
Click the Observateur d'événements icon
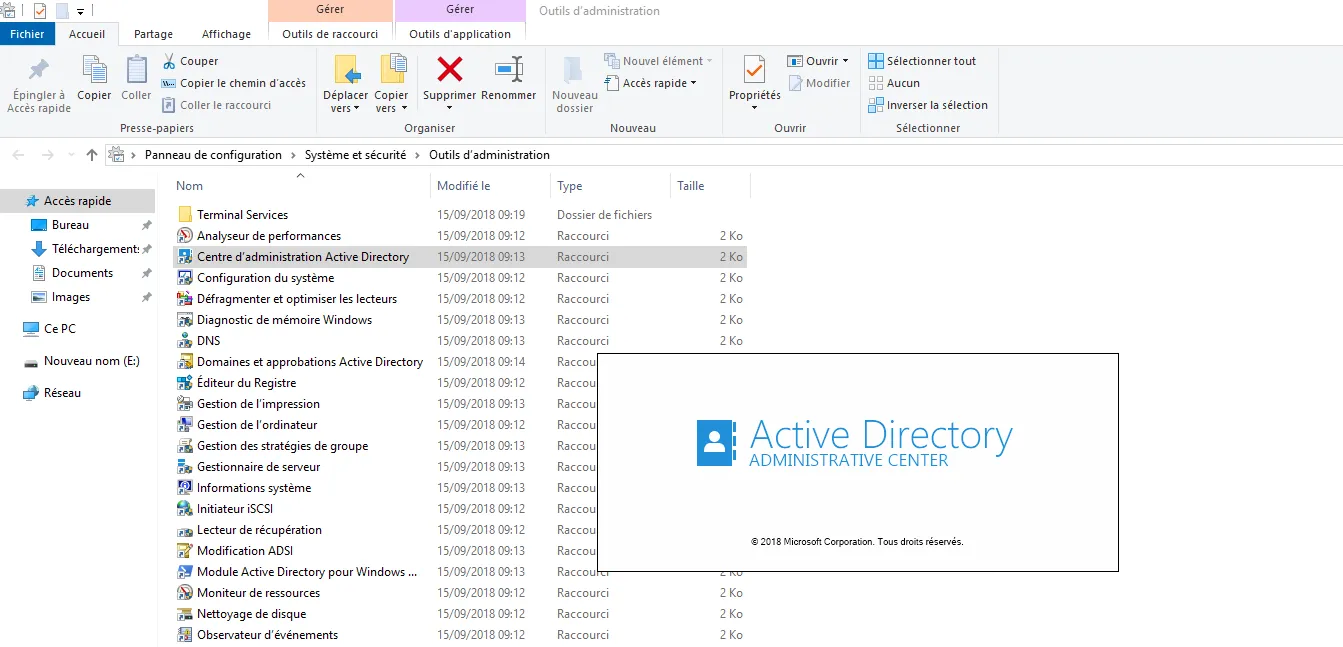pos(185,635)
